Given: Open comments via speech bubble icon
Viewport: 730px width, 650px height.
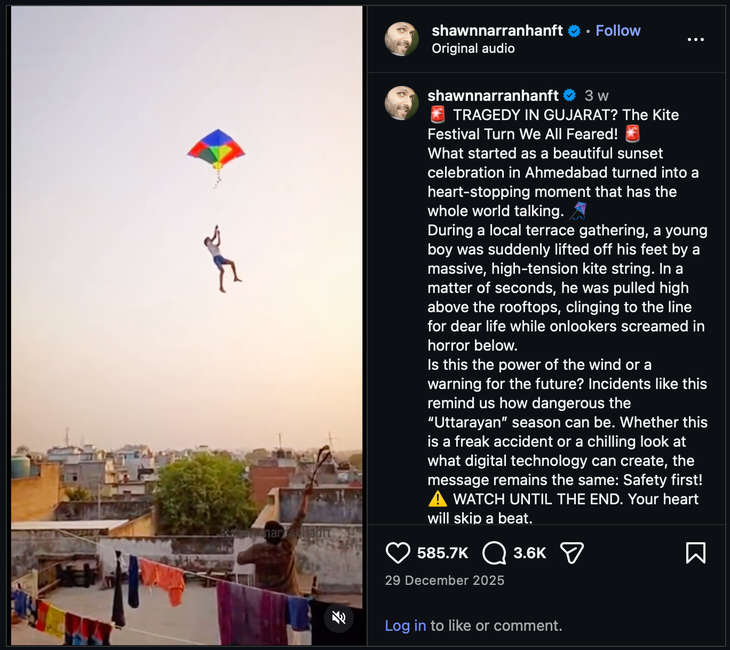Looking at the screenshot, I should [494, 553].
